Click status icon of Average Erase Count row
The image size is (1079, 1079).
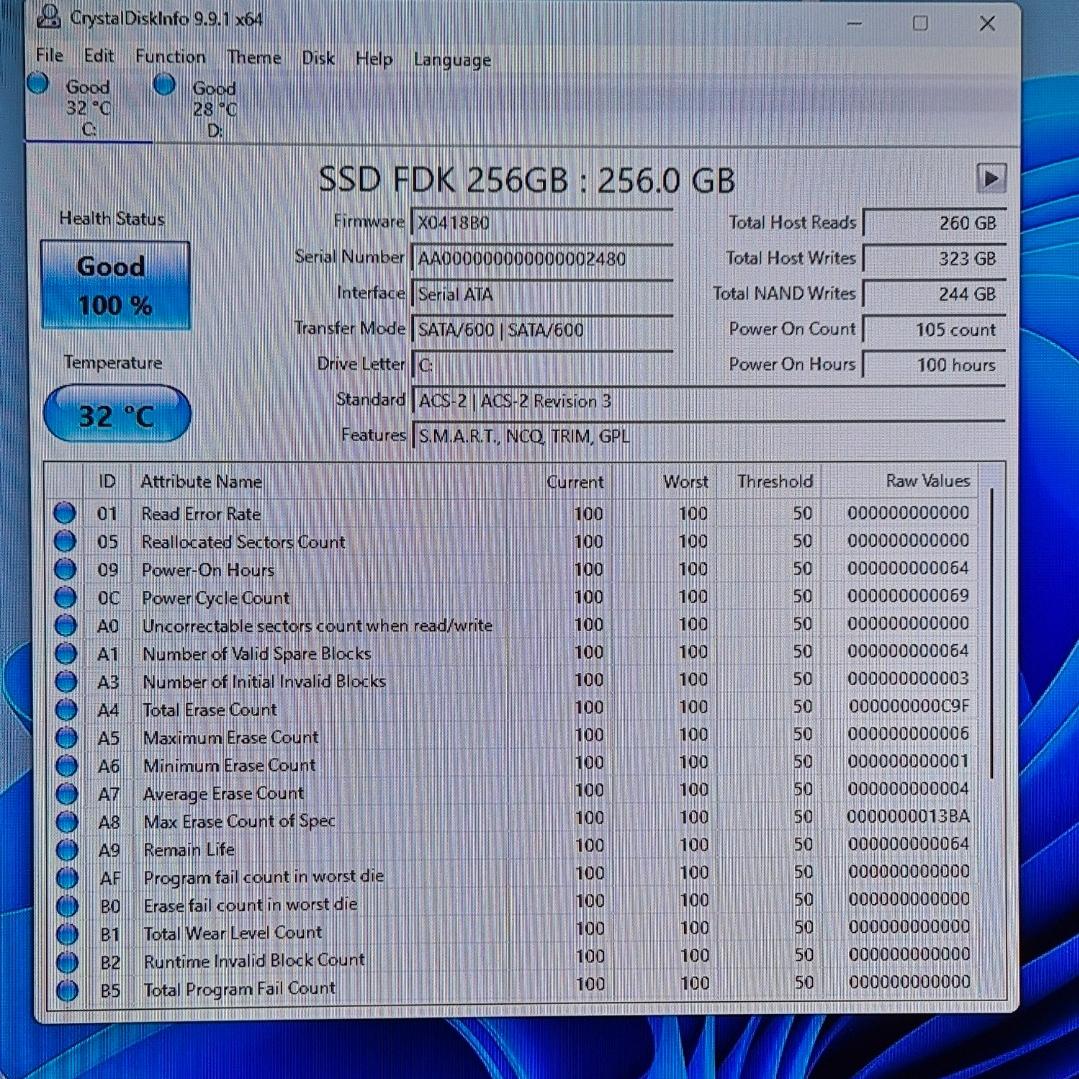pyautogui.click(x=67, y=793)
